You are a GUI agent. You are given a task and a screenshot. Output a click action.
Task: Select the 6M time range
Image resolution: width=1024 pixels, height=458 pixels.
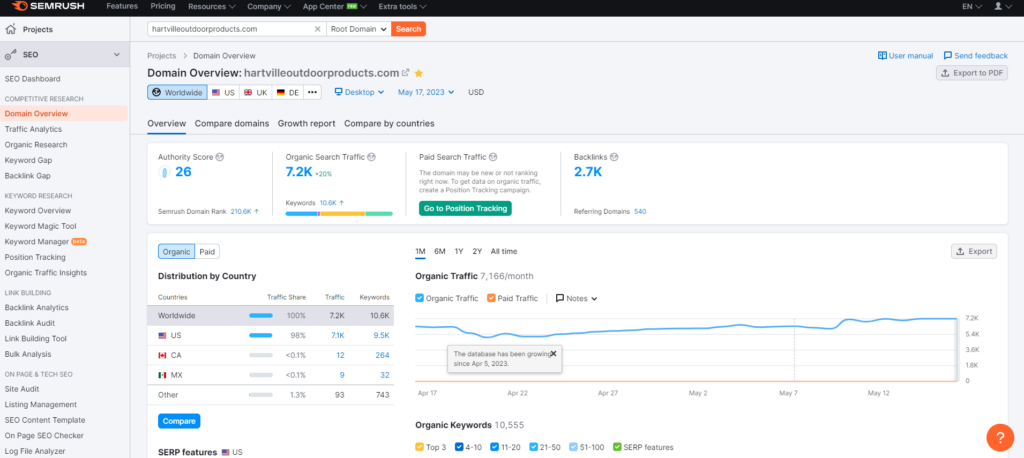[440, 251]
